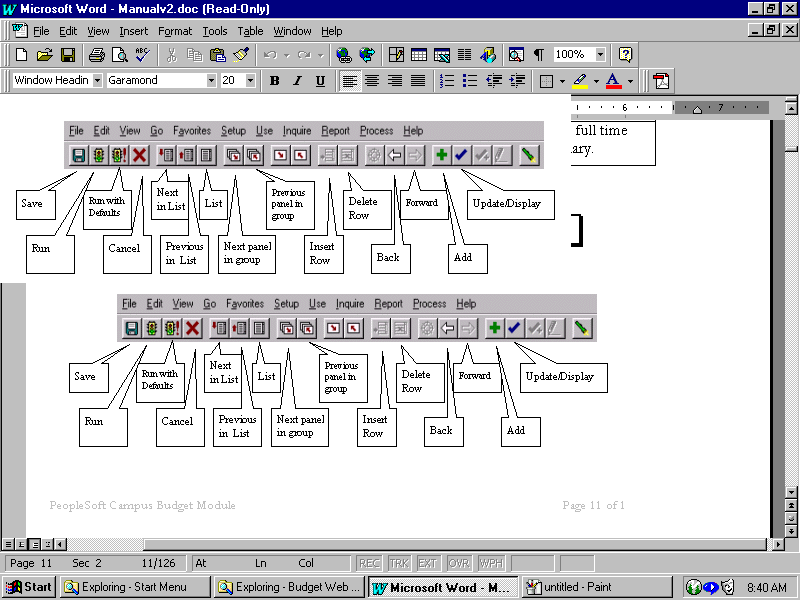The width and height of the screenshot is (800, 600).
Task: Click the Format Painter brush icon
Action: pyautogui.click(x=240, y=55)
